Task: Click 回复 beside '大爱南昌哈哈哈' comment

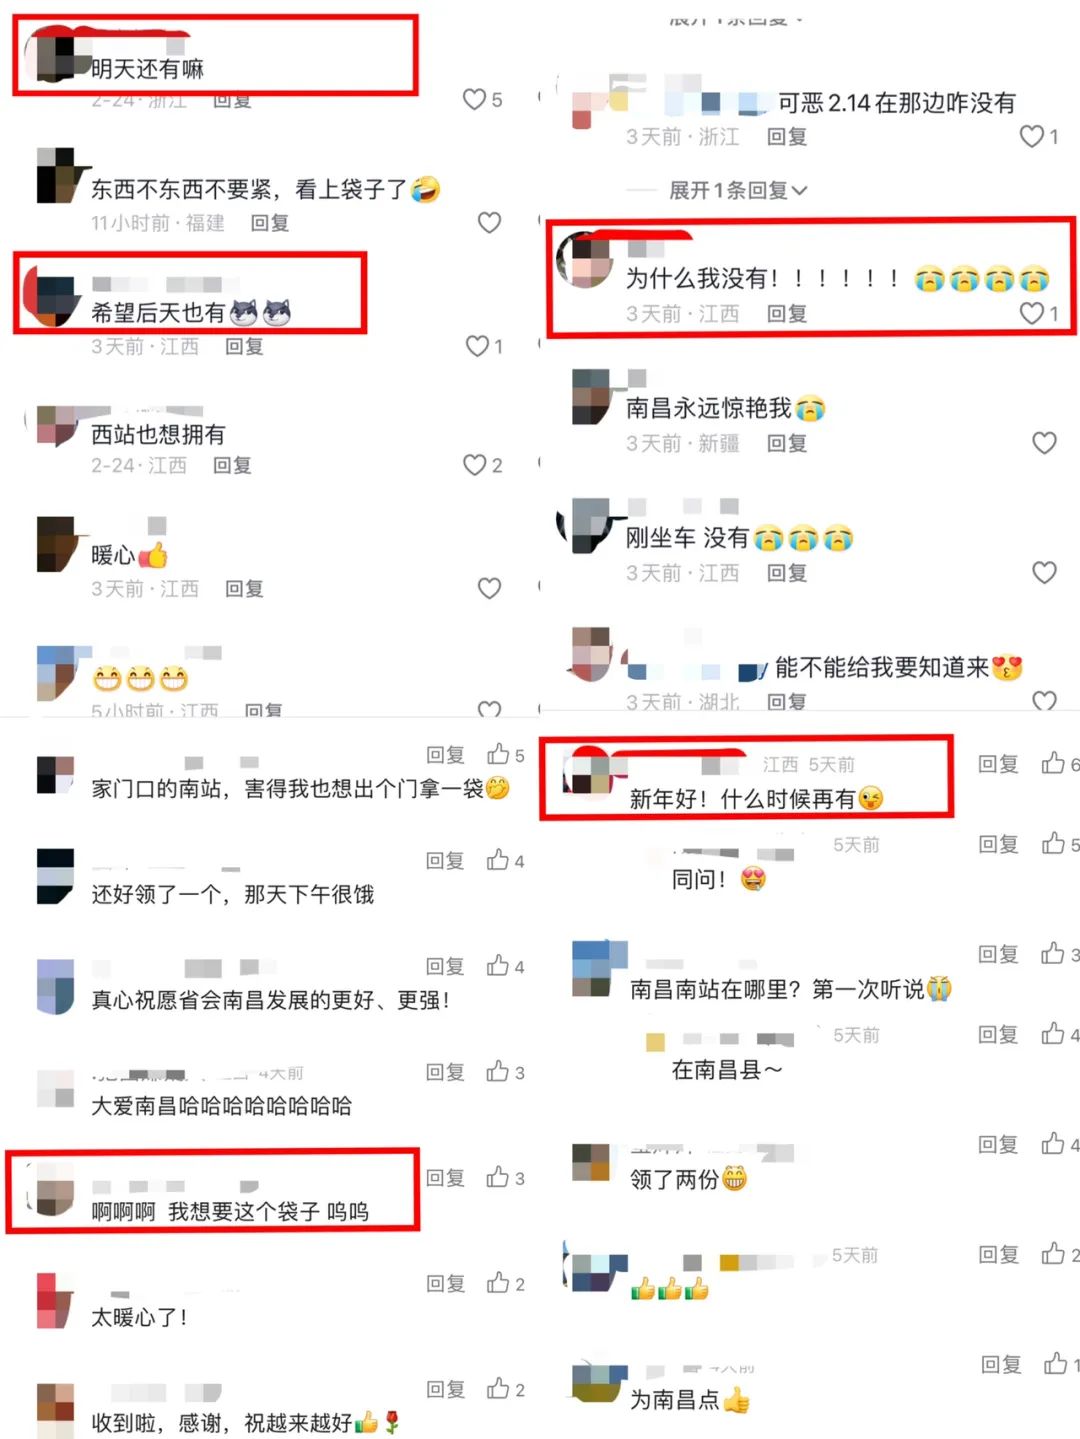Action: click(x=445, y=1072)
